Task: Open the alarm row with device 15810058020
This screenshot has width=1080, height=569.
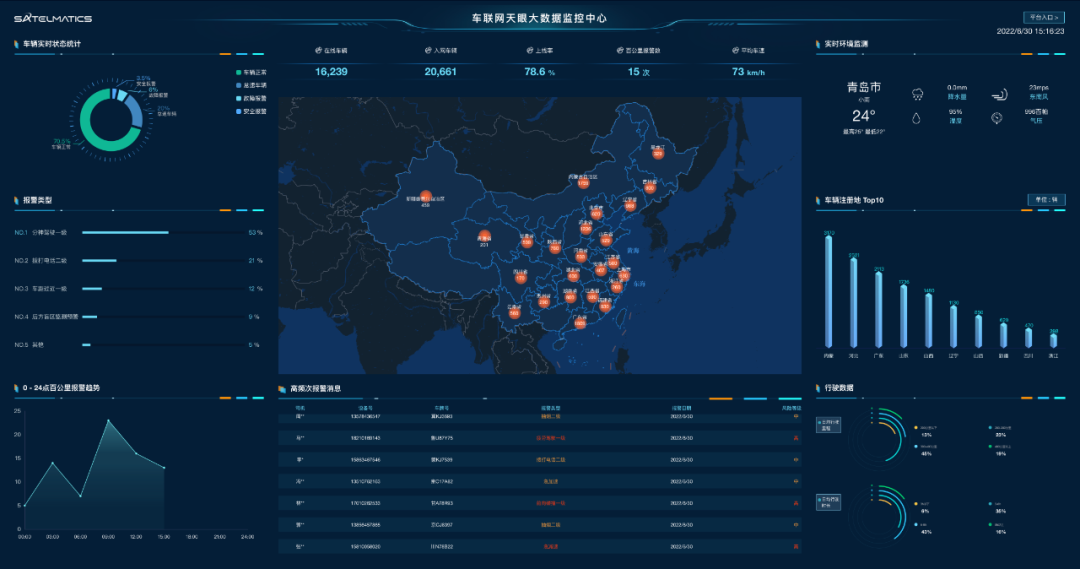Action: [x=539, y=547]
